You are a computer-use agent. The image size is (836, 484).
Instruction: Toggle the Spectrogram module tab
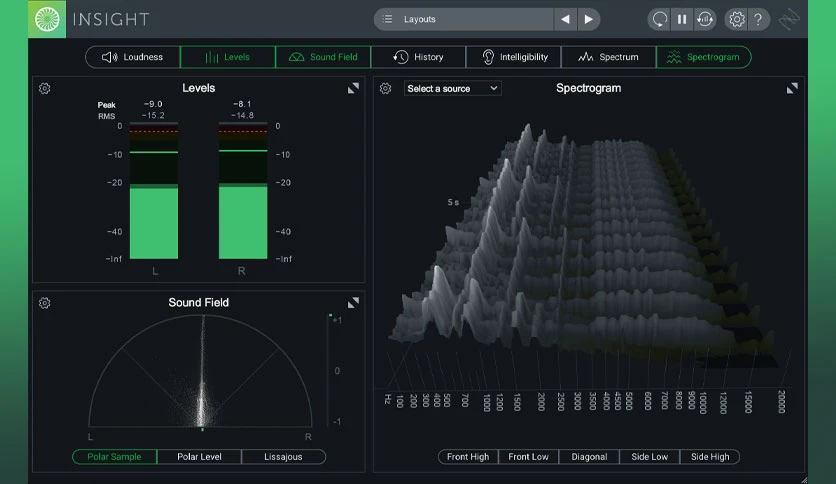pyautogui.click(x=704, y=57)
